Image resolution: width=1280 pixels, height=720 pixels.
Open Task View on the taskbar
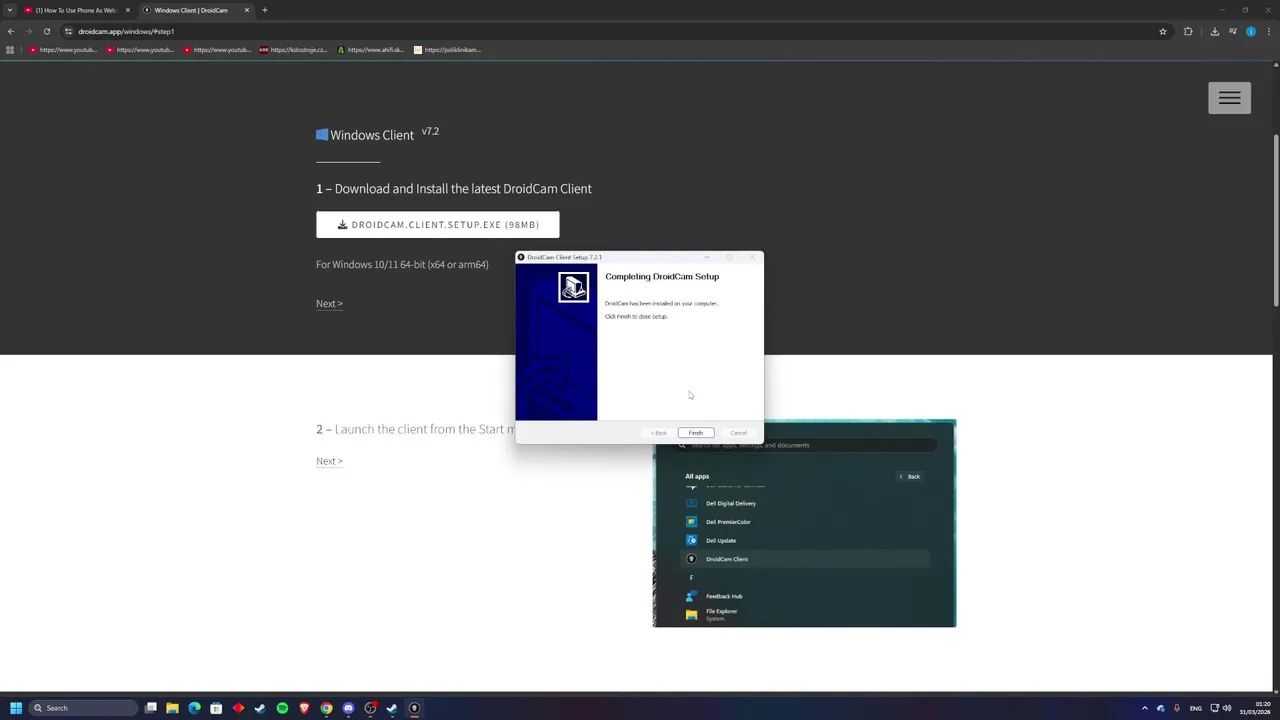[x=151, y=708]
